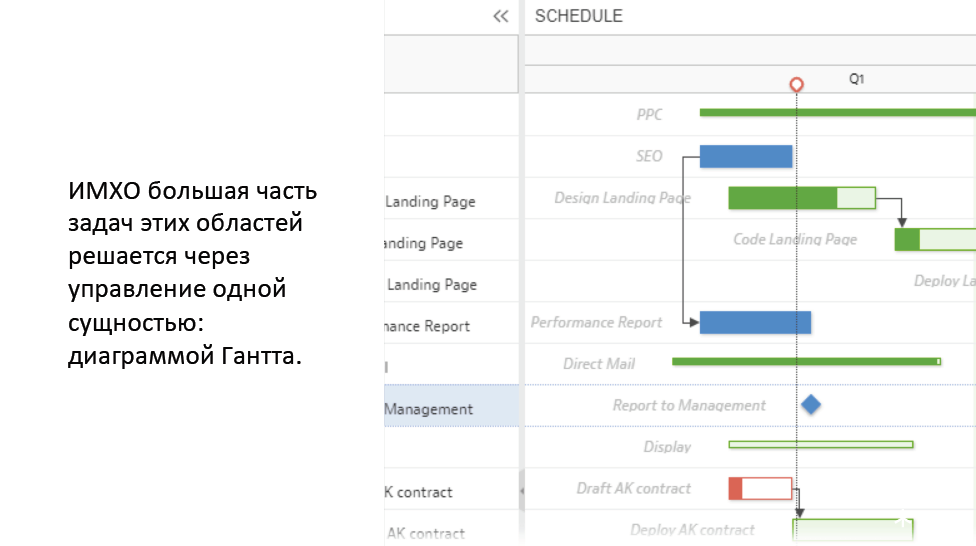Select the PPC green summary bar
This screenshot has height=546, width=976.
pyautogui.click(x=837, y=113)
